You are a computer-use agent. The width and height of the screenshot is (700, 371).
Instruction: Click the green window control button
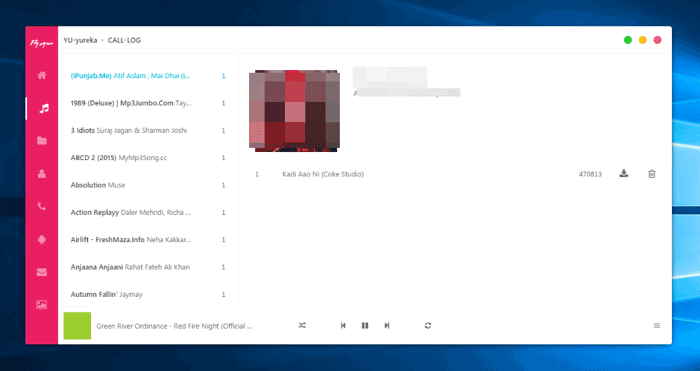pyautogui.click(x=628, y=40)
